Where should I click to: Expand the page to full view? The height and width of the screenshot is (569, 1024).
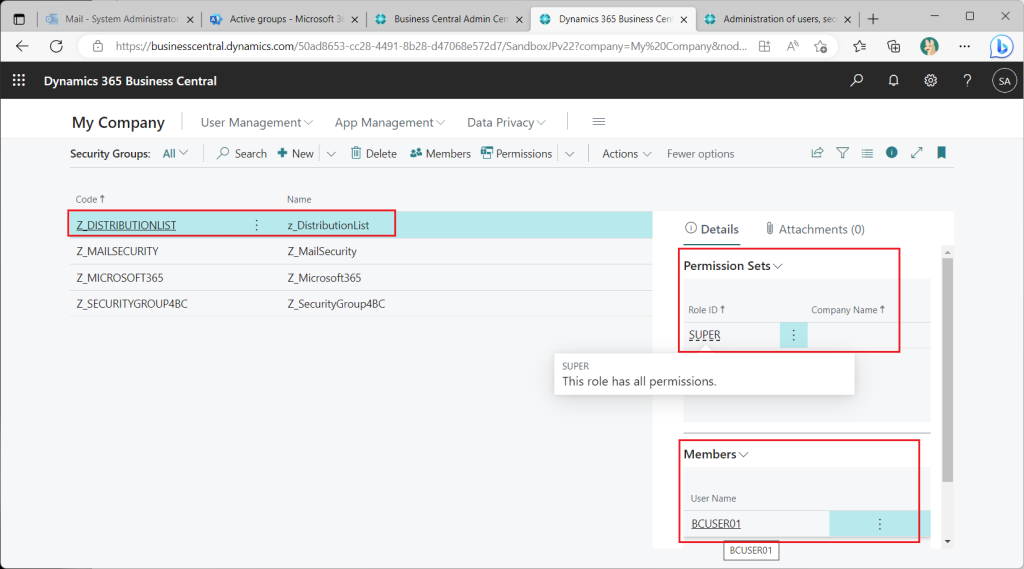pos(916,153)
